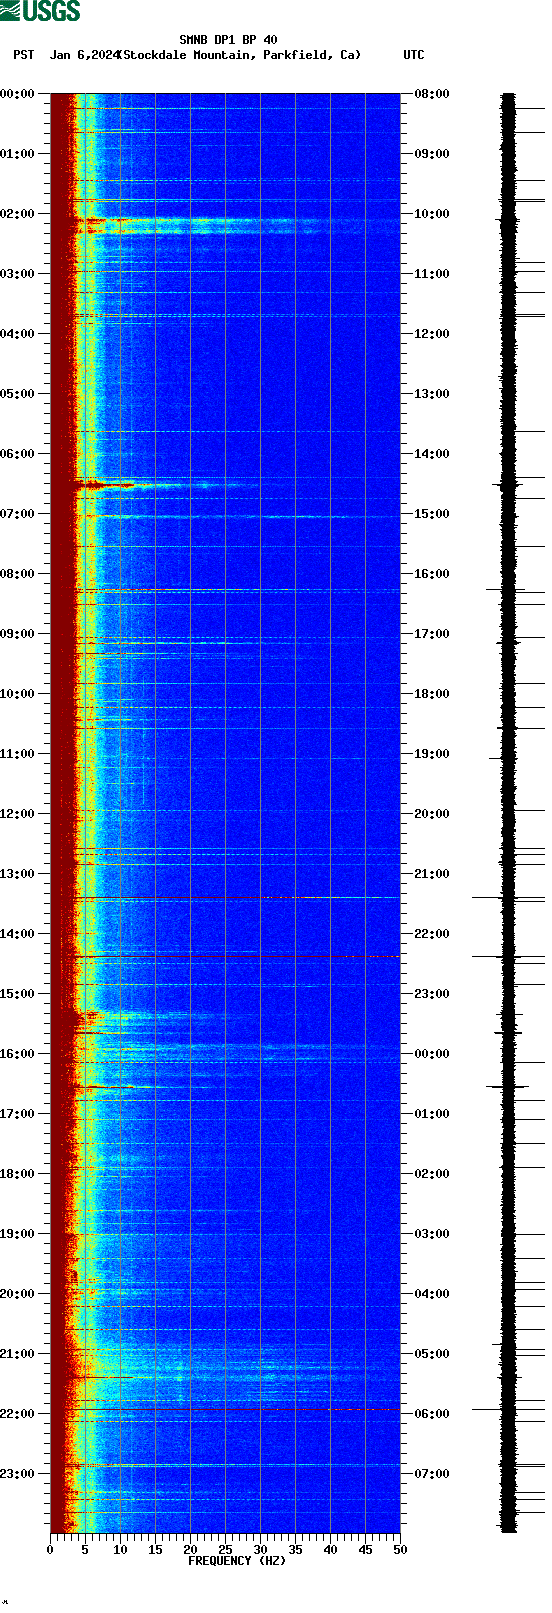Select the title text SMNB DP1 BP 40

tap(228, 40)
